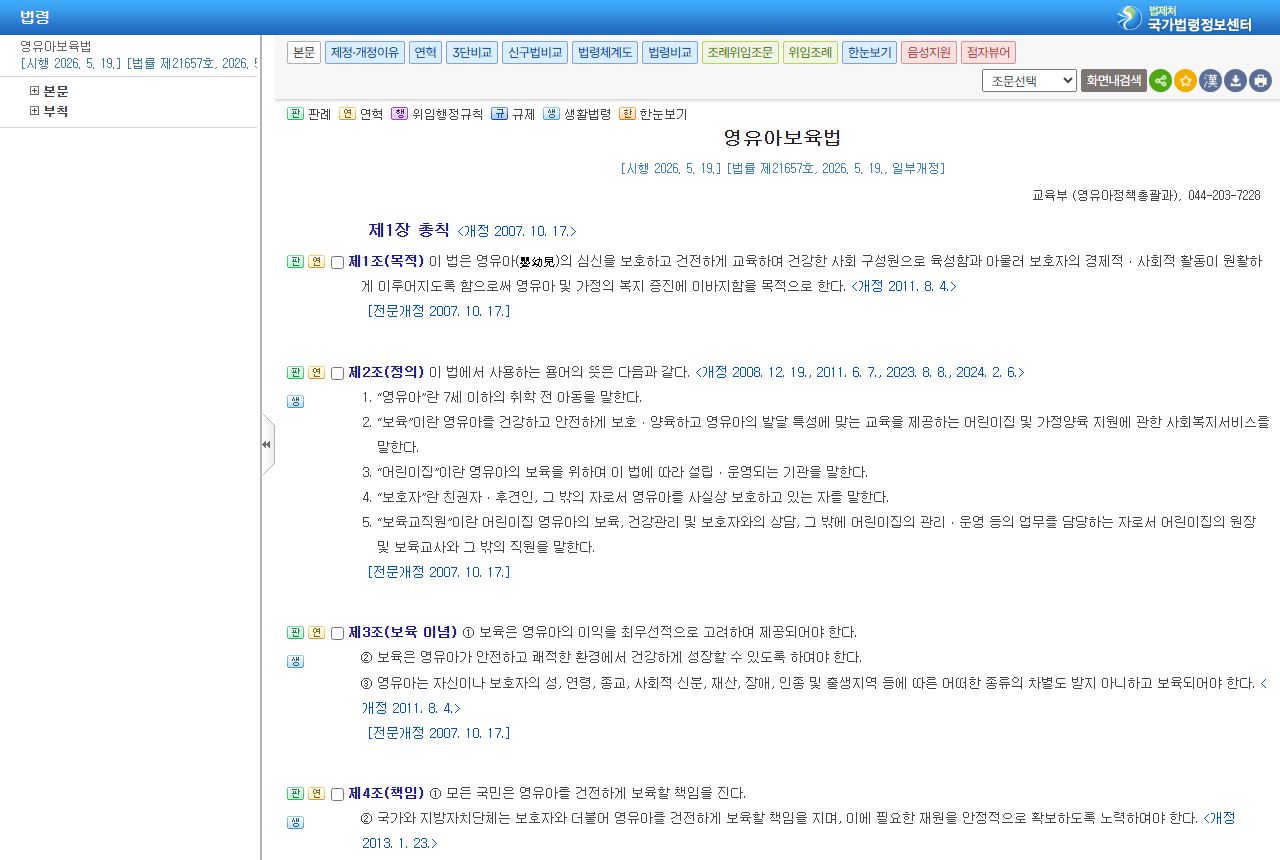The width and height of the screenshot is (1280, 860).
Task: Print the page using the printer icon
Action: tap(1260, 81)
